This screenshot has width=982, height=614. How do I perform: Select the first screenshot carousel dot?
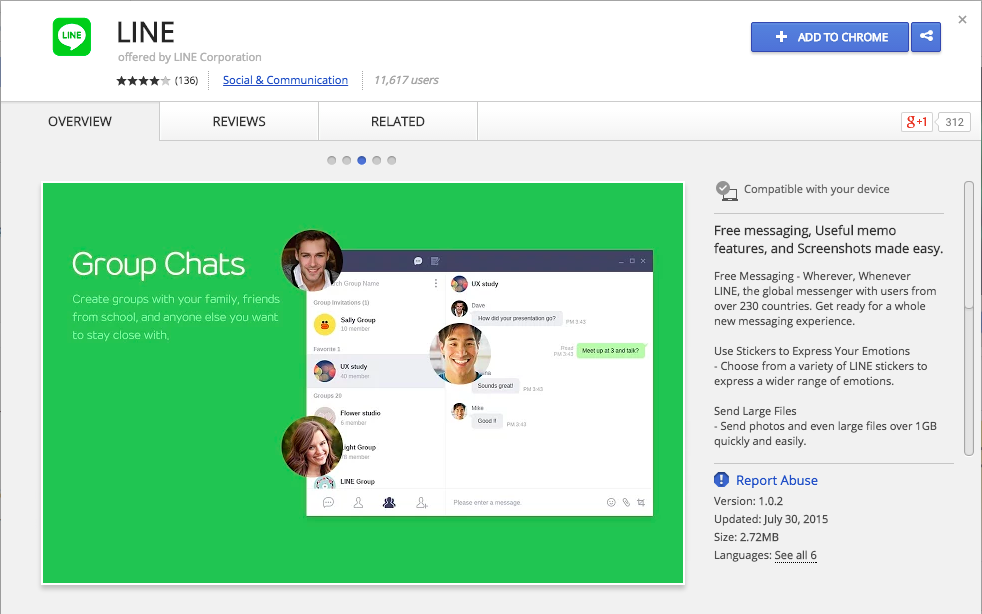331,160
